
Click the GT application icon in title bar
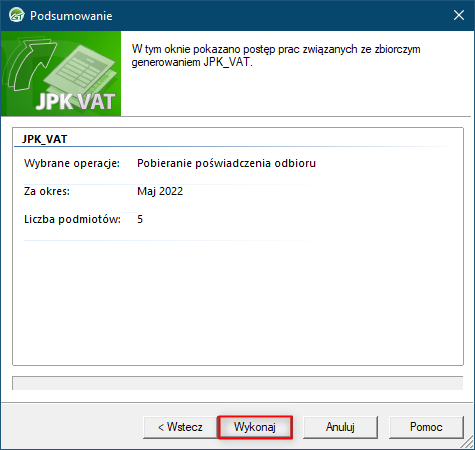17,15
